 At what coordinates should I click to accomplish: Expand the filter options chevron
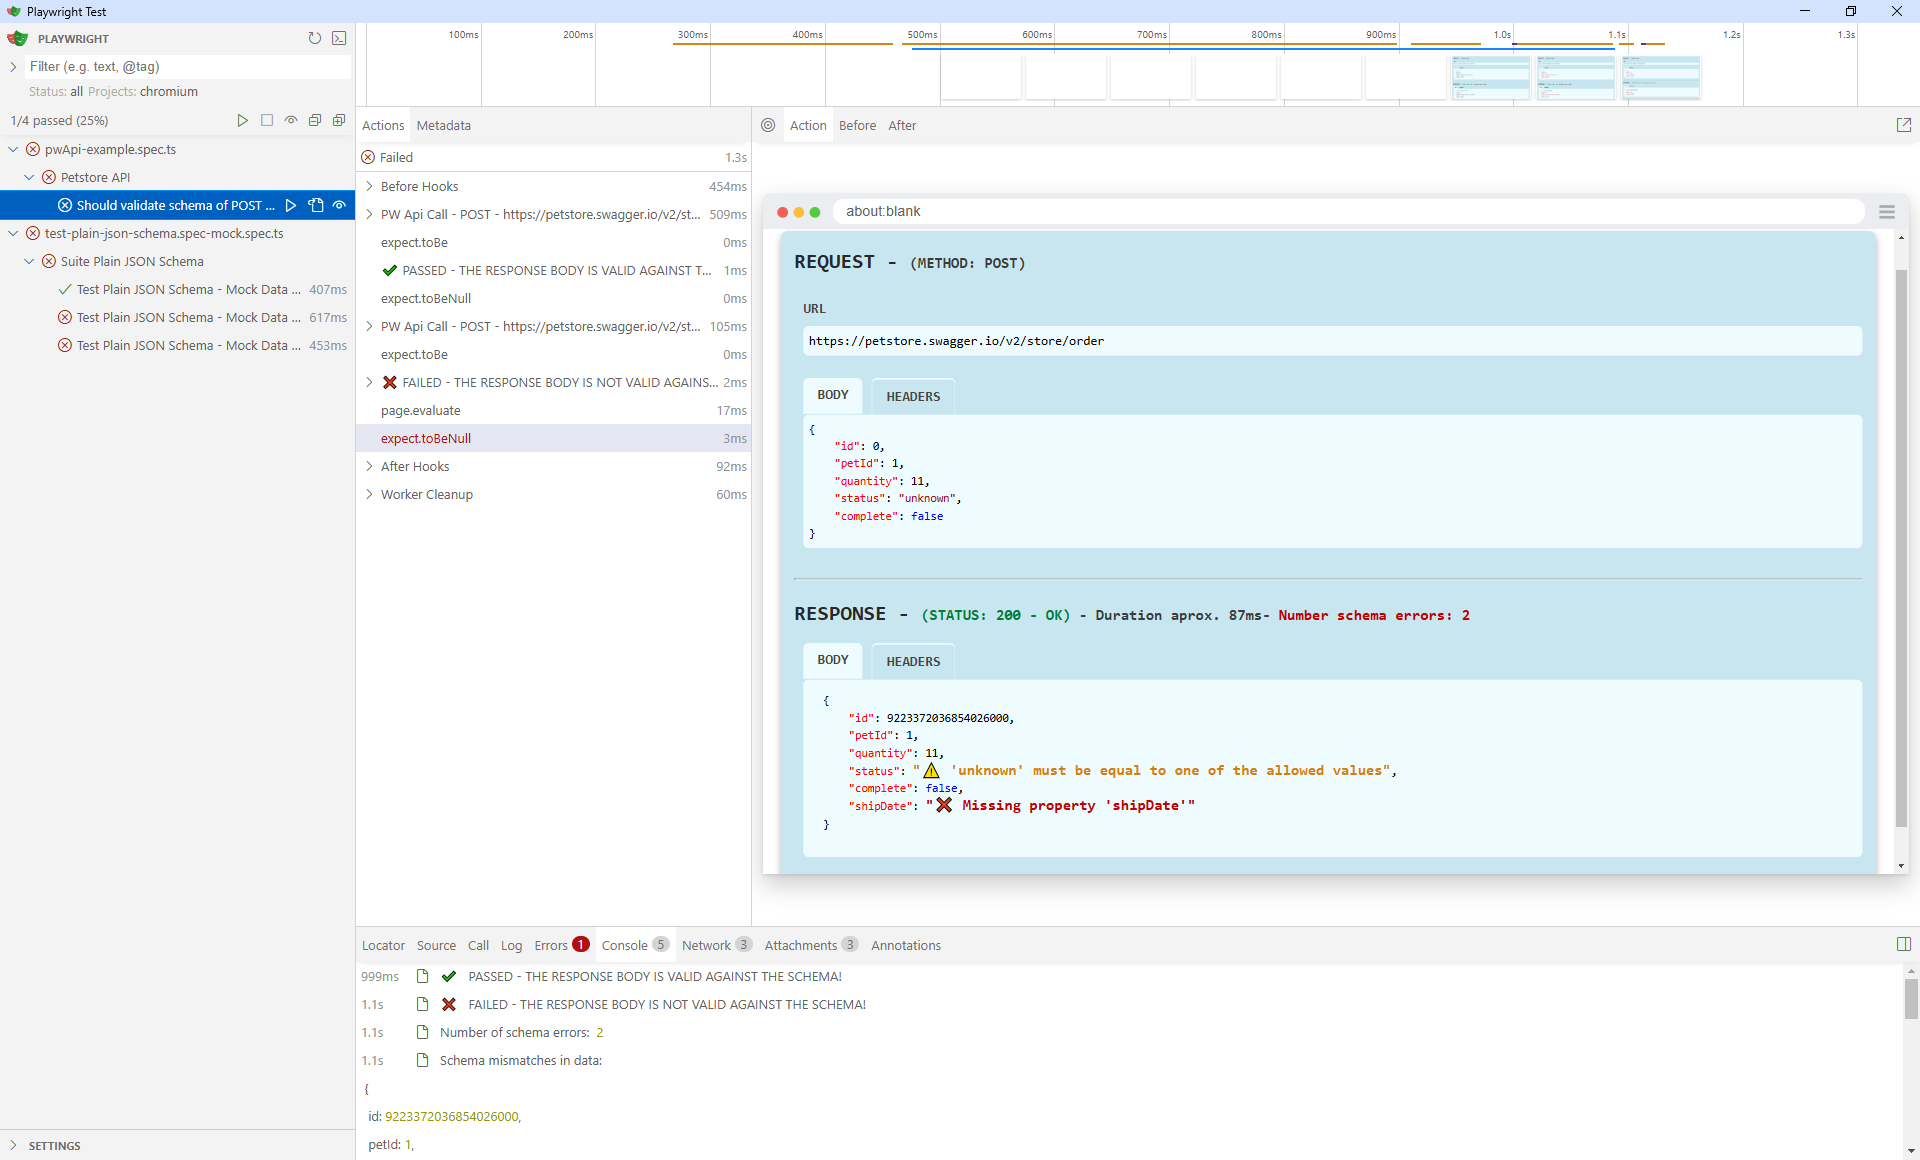(13, 66)
